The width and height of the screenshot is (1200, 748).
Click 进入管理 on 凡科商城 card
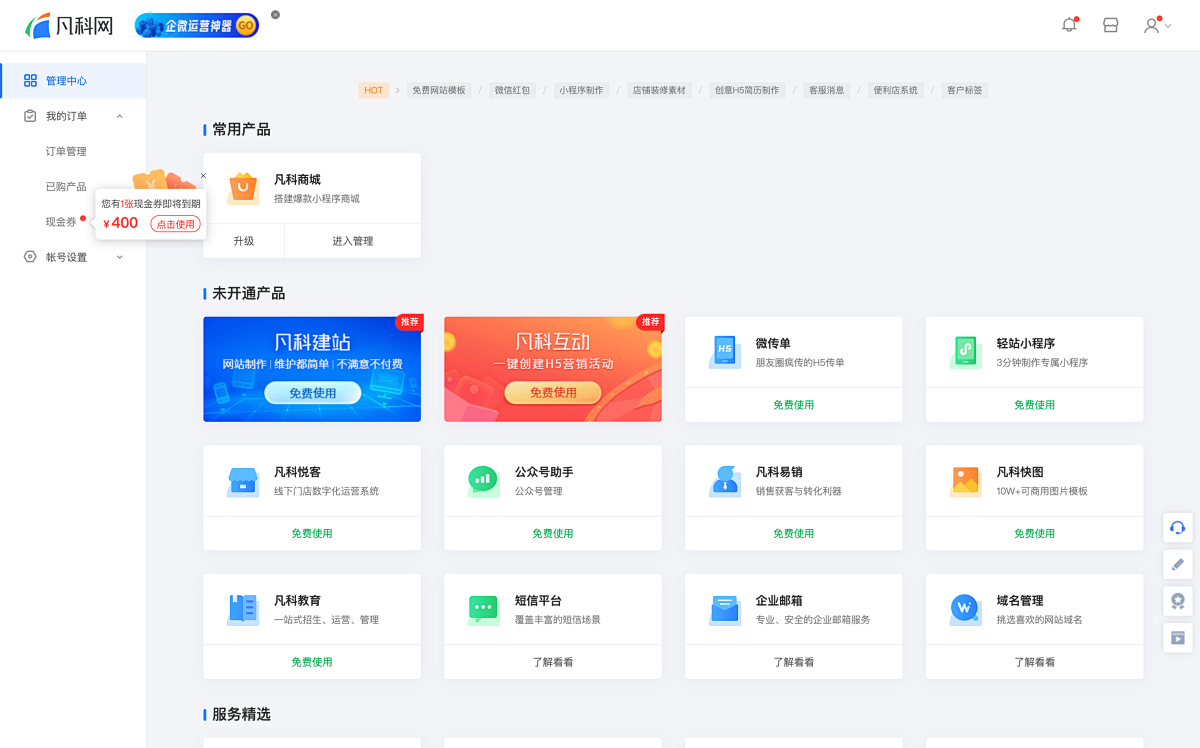tap(353, 241)
